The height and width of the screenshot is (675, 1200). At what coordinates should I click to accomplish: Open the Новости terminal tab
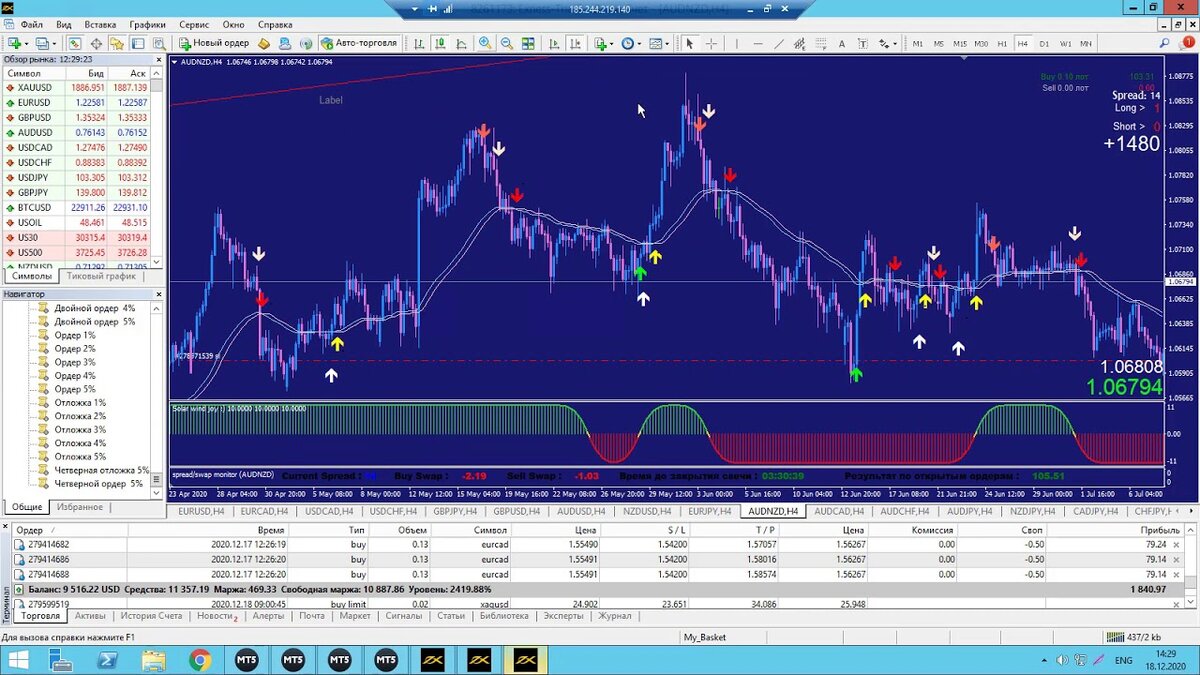(216, 616)
